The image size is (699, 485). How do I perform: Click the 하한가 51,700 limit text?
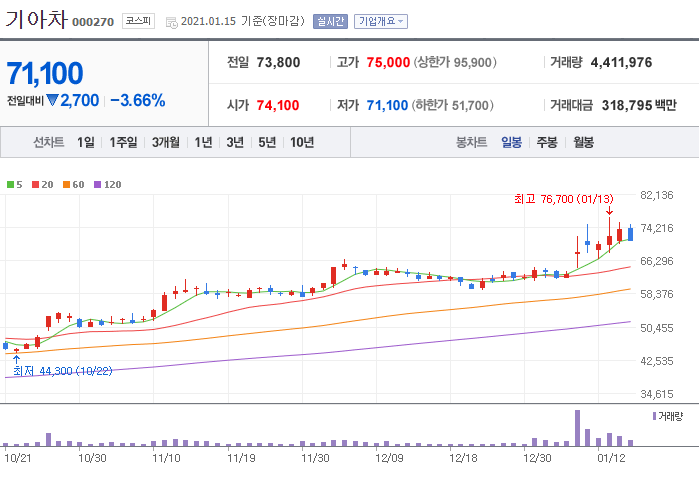tap(452, 105)
